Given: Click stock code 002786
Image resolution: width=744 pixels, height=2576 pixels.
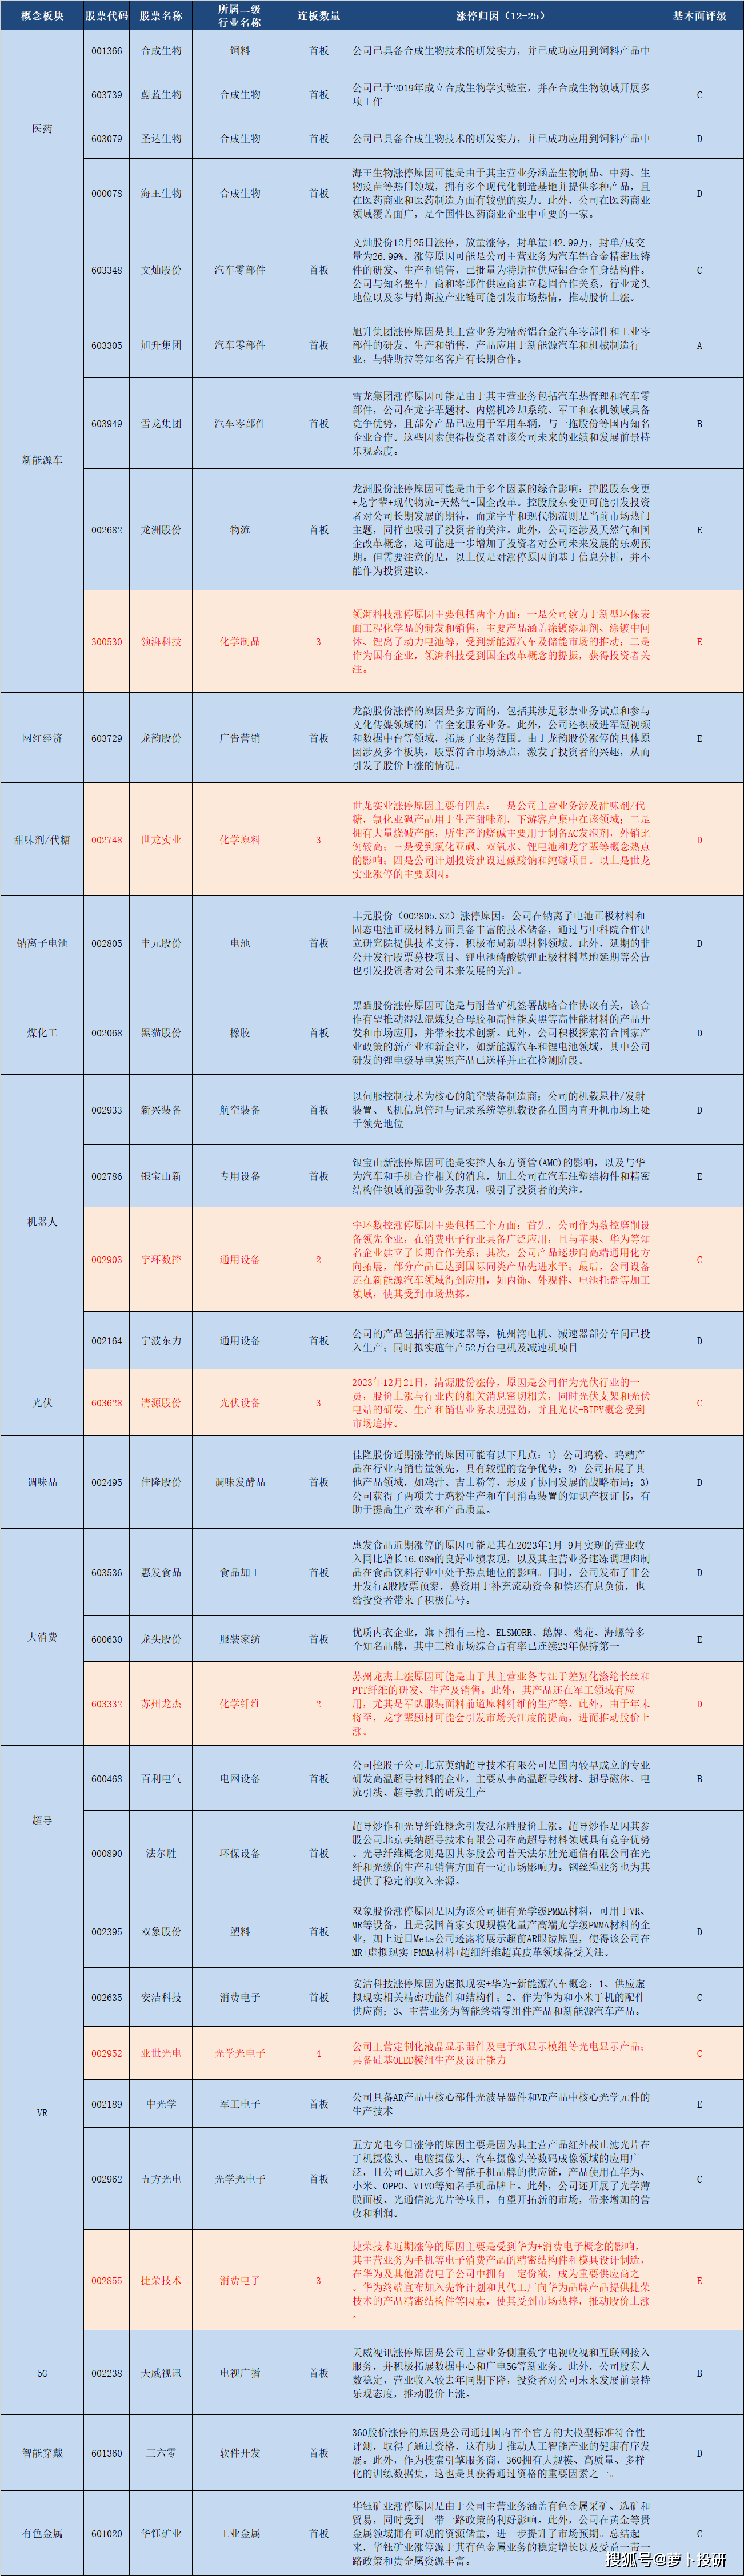Looking at the screenshot, I should (107, 1177).
